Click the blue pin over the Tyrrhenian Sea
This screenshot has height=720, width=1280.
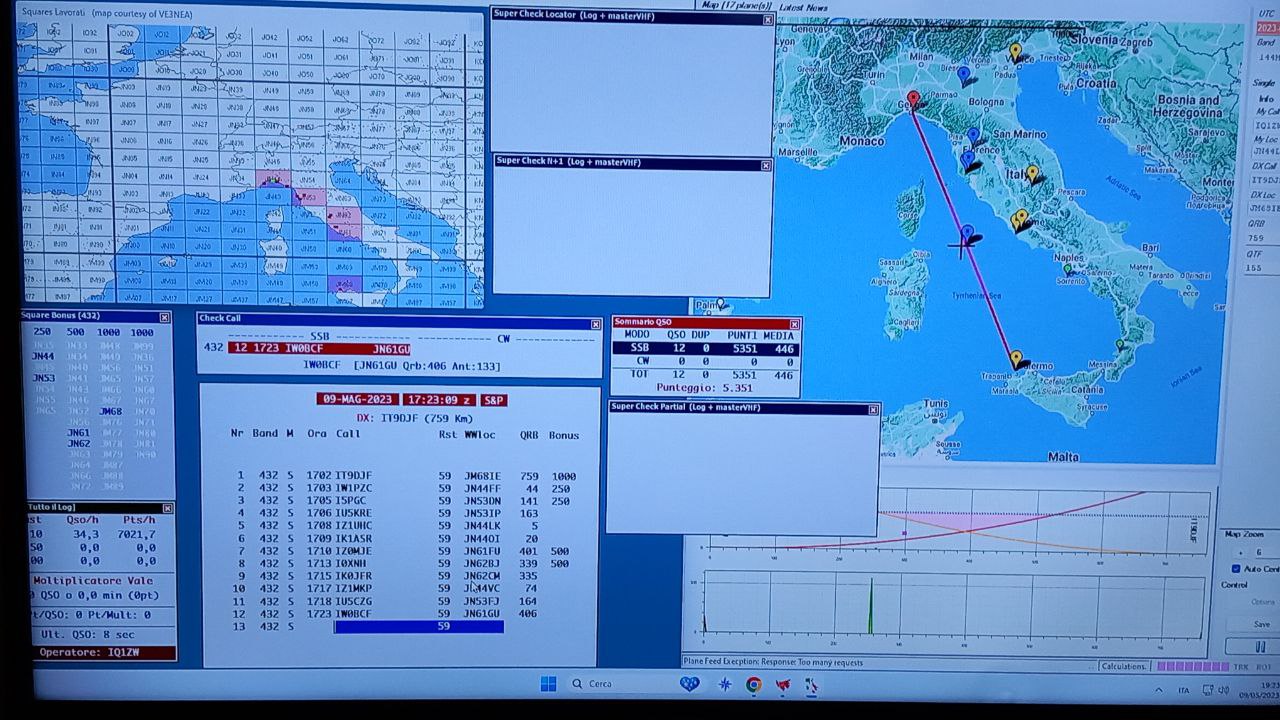(967, 235)
